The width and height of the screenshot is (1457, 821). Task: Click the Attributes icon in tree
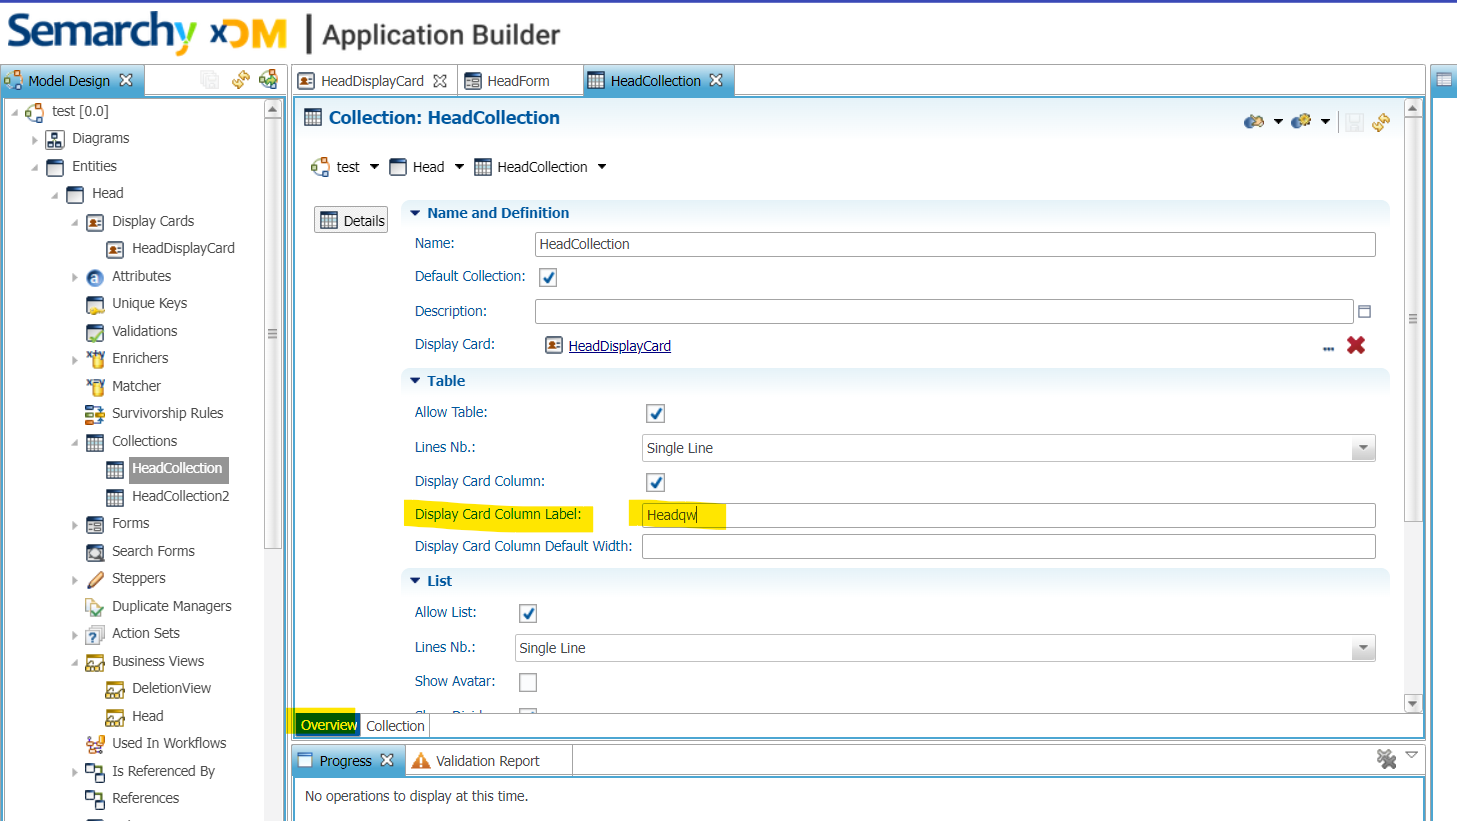(95, 277)
